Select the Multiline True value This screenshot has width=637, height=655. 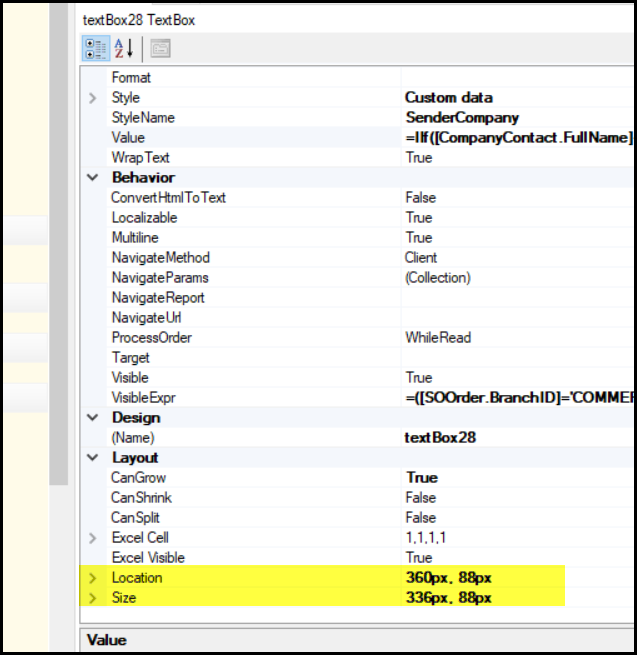coord(419,238)
